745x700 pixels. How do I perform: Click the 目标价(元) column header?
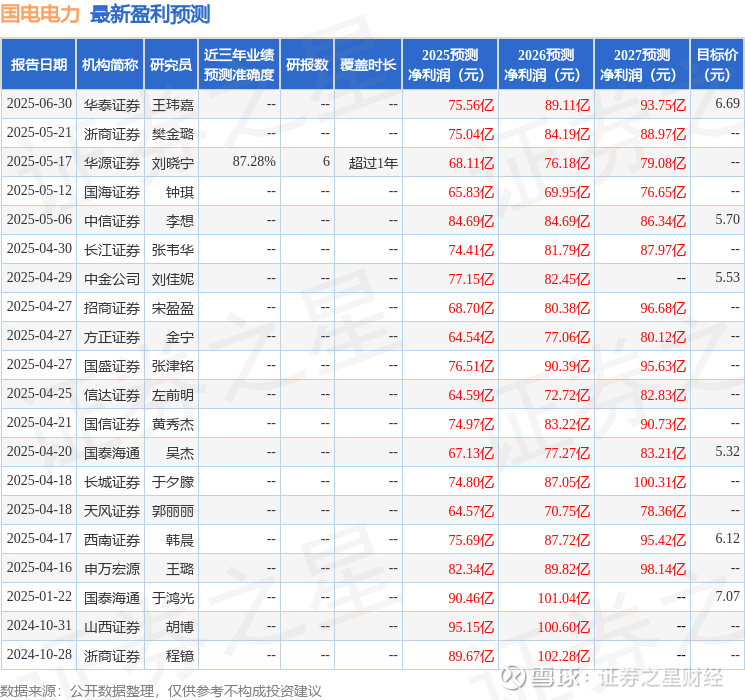[717, 65]
